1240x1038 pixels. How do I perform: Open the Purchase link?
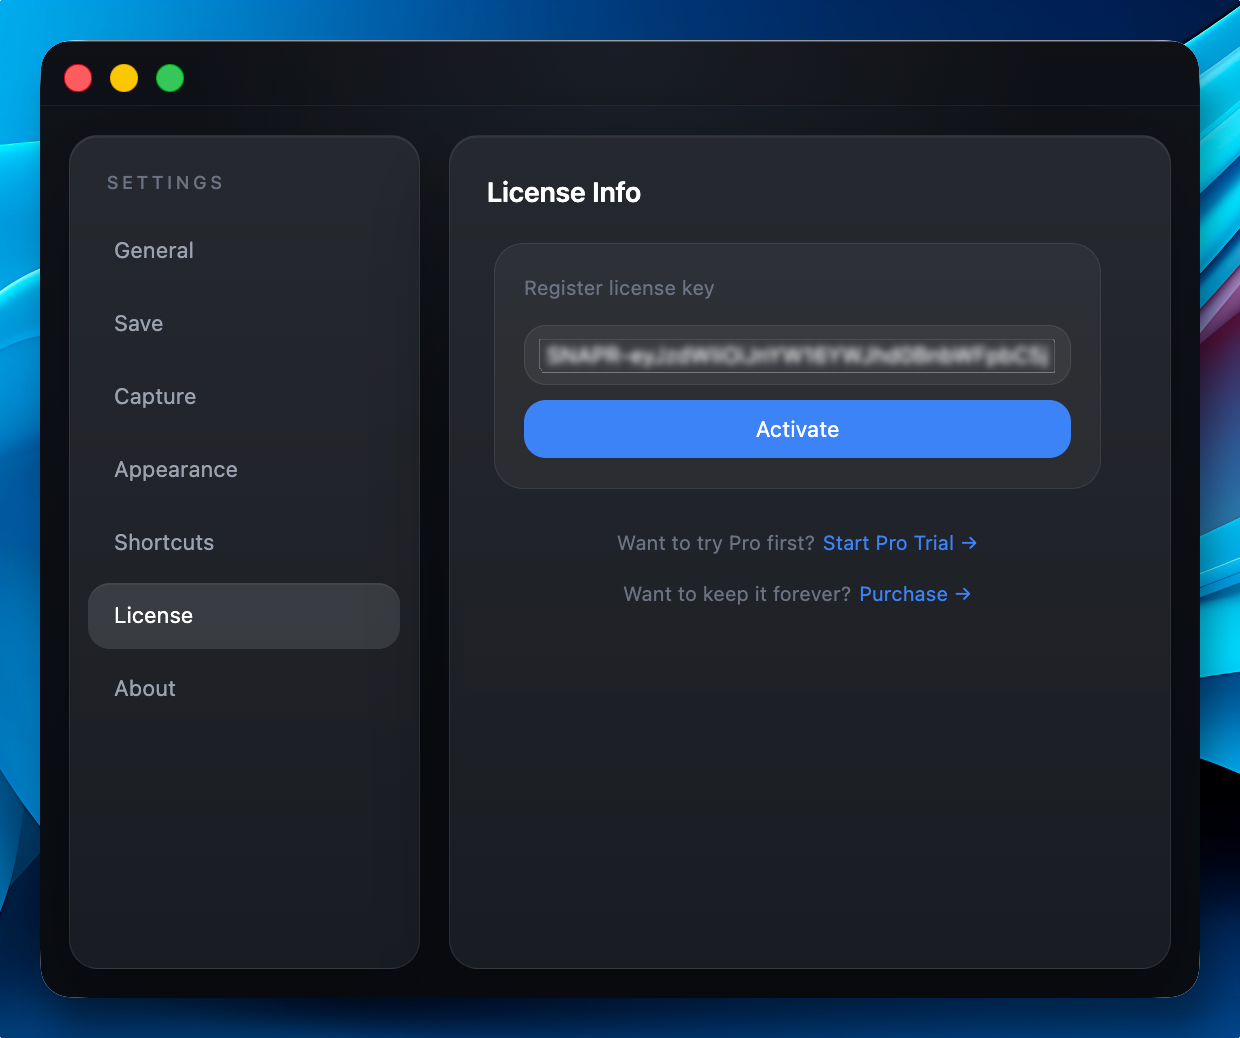point(903,594)
